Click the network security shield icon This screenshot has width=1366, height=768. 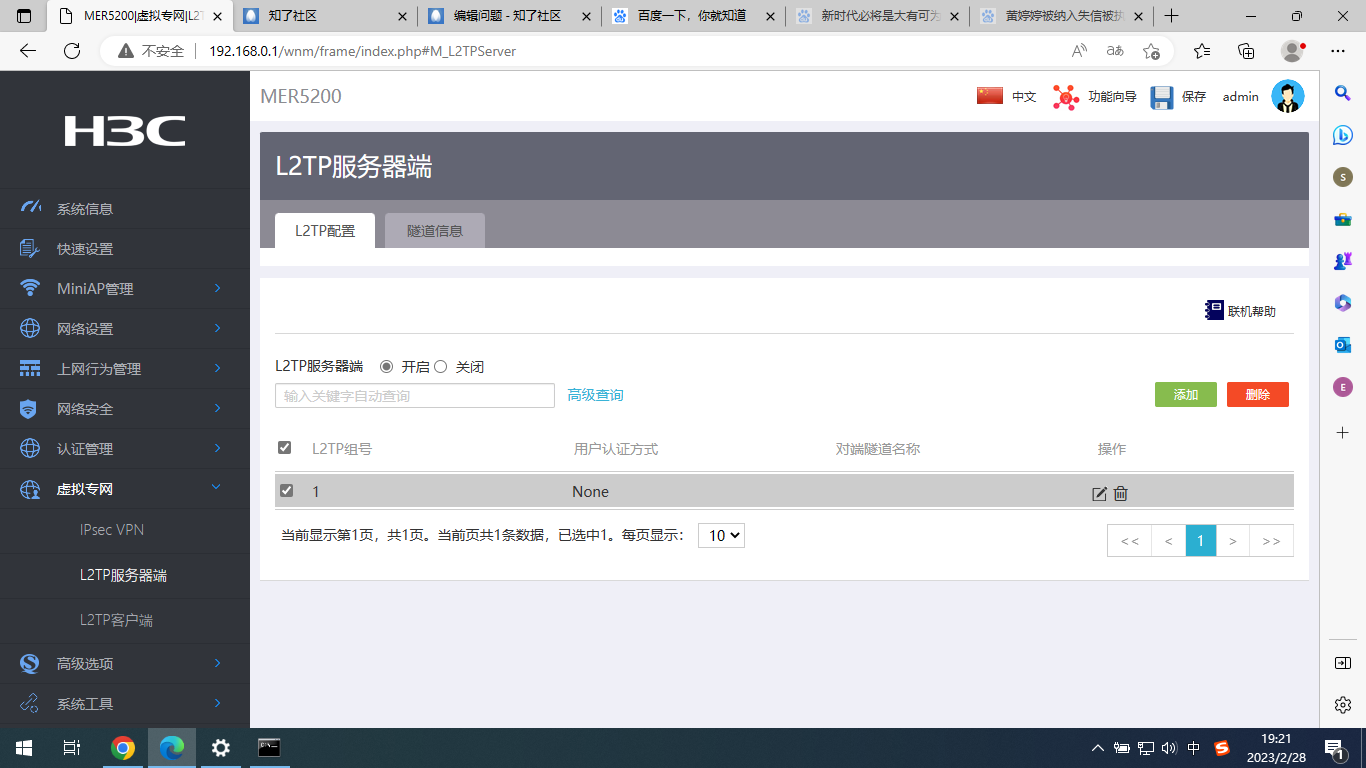pyautogui.click(x=30, y=409)
